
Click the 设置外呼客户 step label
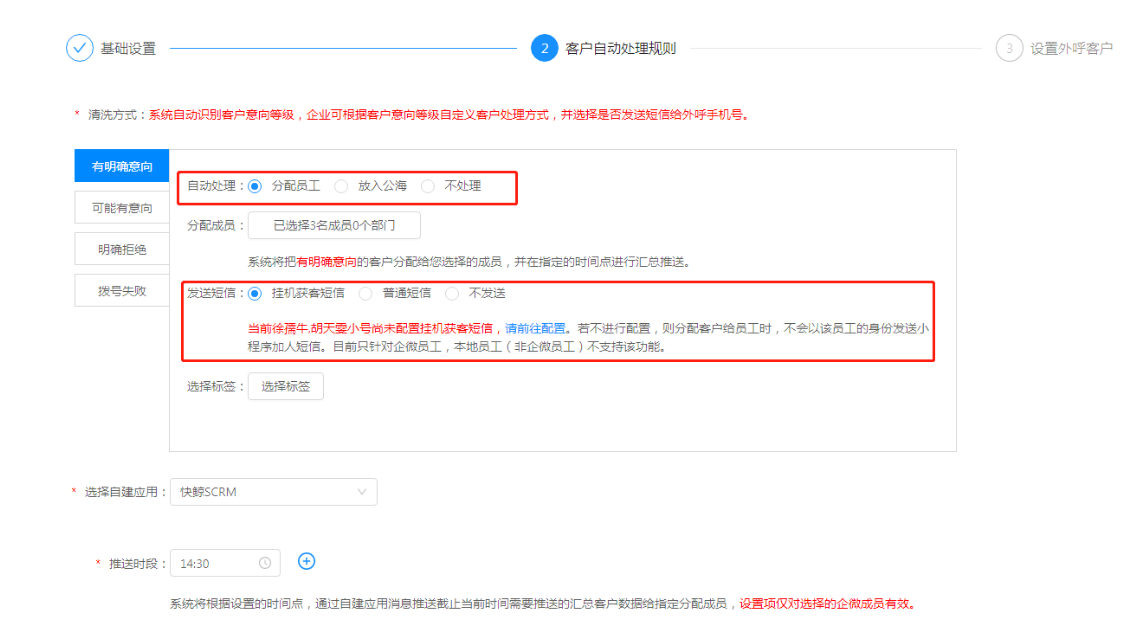click(x=1071, y=48)
